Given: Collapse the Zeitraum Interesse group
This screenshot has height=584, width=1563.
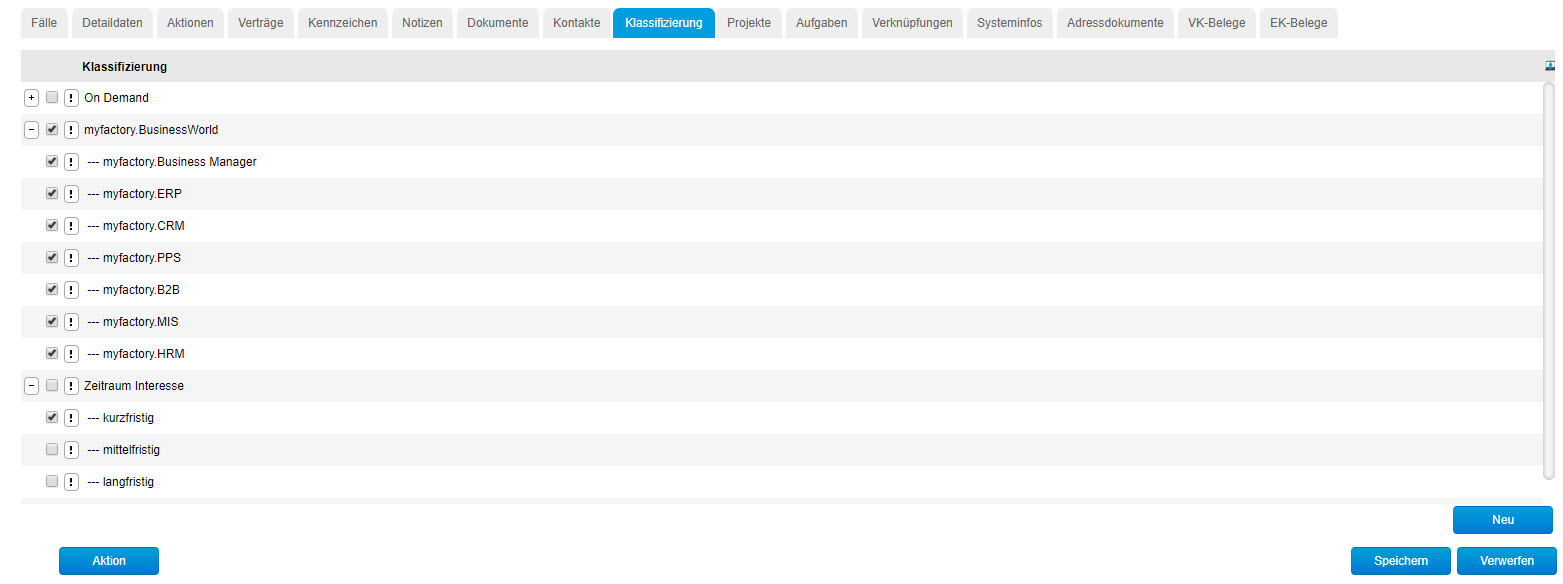Looking at the screenshot, I should click(32, 386).
